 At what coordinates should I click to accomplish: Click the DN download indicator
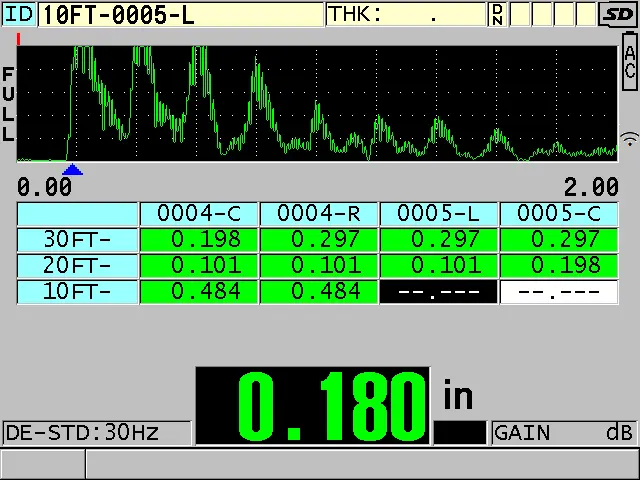[x=497, y=15]
